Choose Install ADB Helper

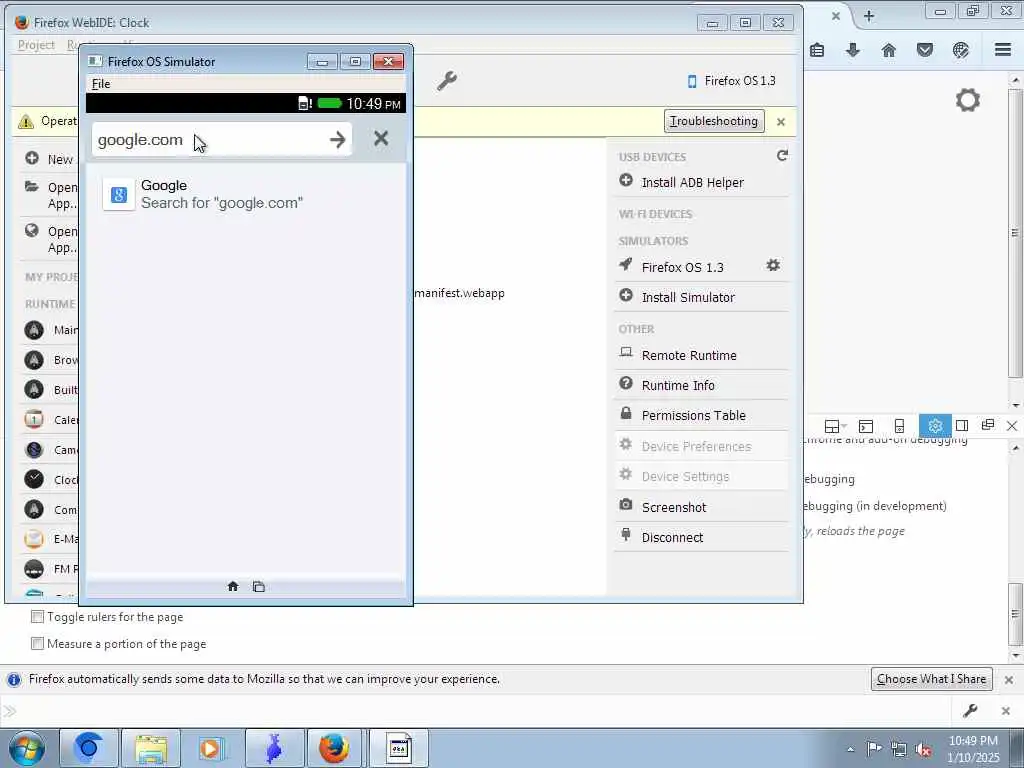701,182
